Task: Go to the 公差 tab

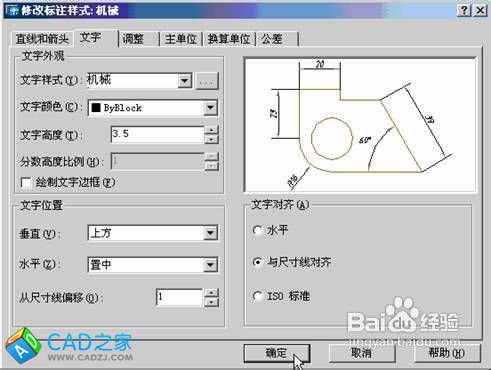Action: (x=277, y=39)
